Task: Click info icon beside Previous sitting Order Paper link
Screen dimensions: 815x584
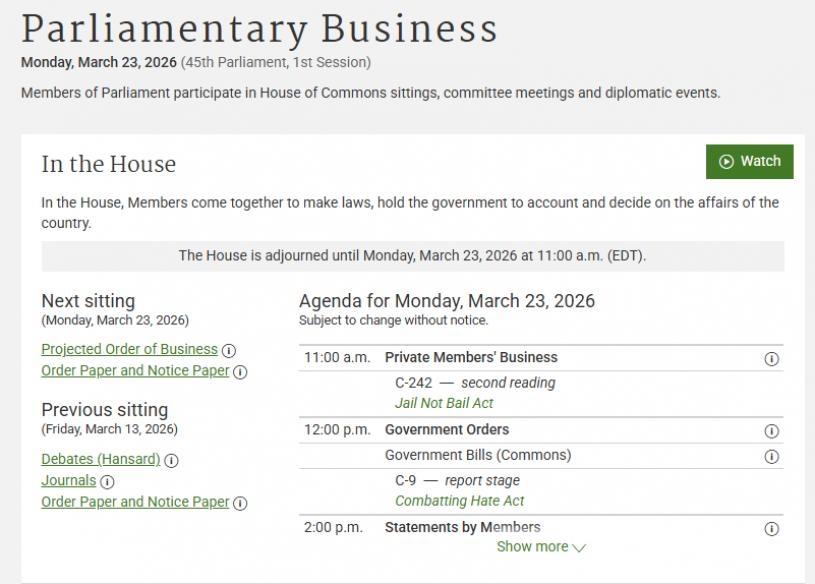Action: 240,503
